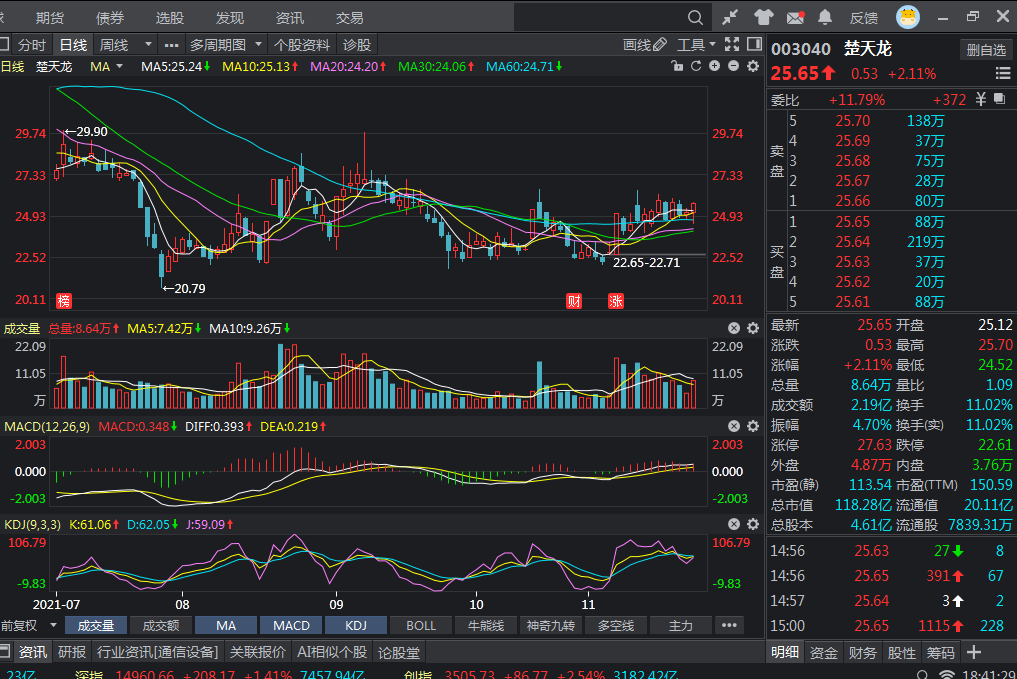
Task: Open the skin theme shirt icon
Action: [763, 17]
